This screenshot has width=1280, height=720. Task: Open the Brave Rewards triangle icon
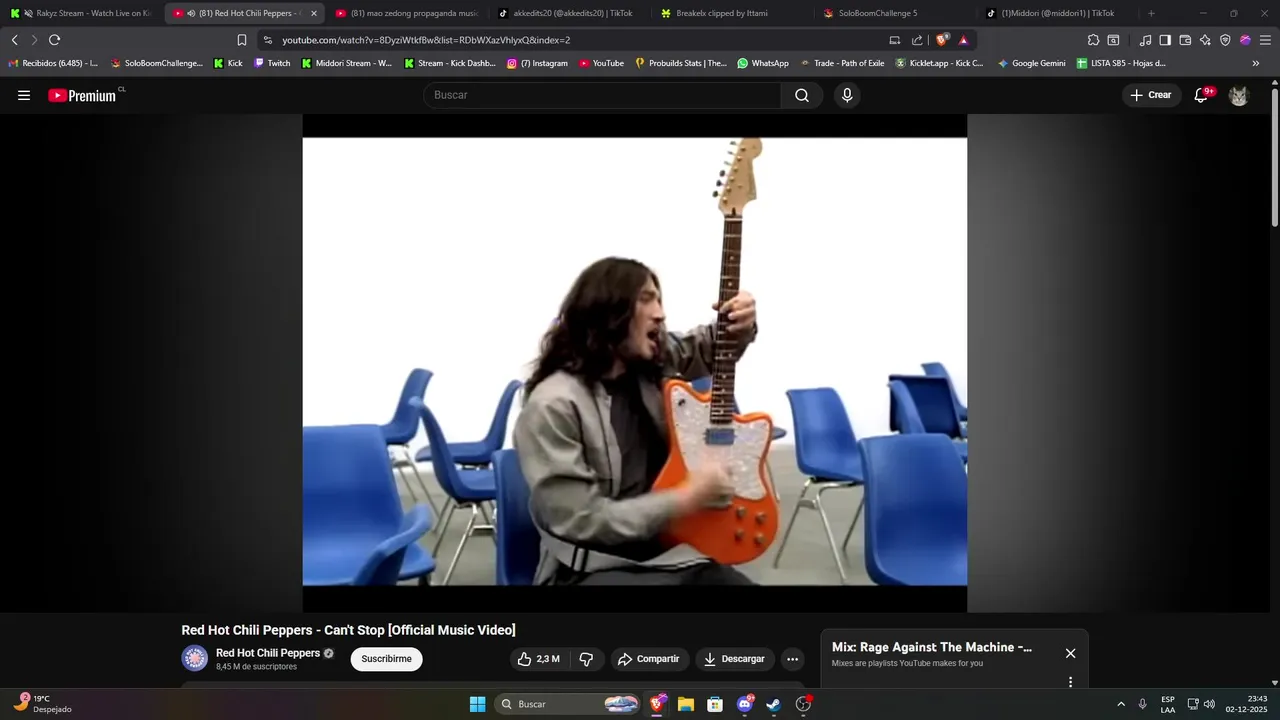tap(963, 40)
